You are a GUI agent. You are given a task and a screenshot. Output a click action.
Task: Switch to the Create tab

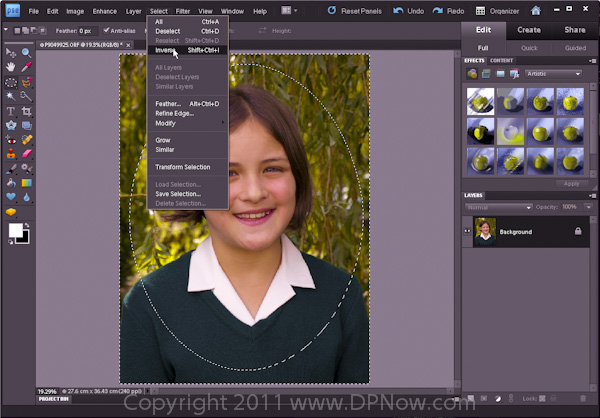coord(529,31)
